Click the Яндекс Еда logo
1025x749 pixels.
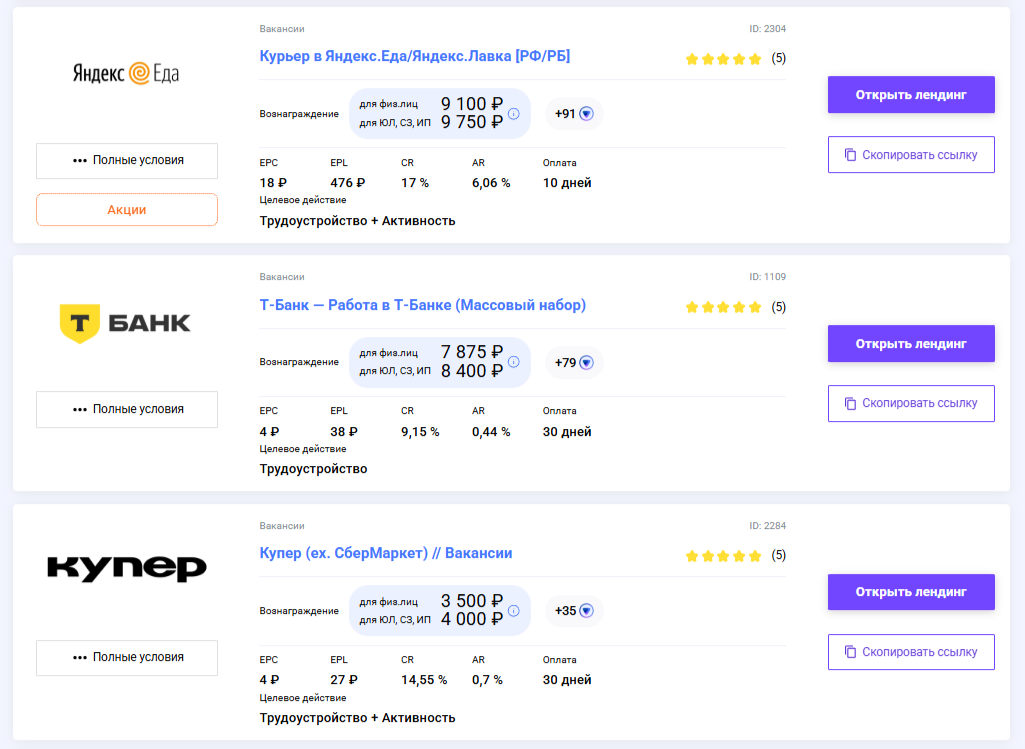[126, 73]
